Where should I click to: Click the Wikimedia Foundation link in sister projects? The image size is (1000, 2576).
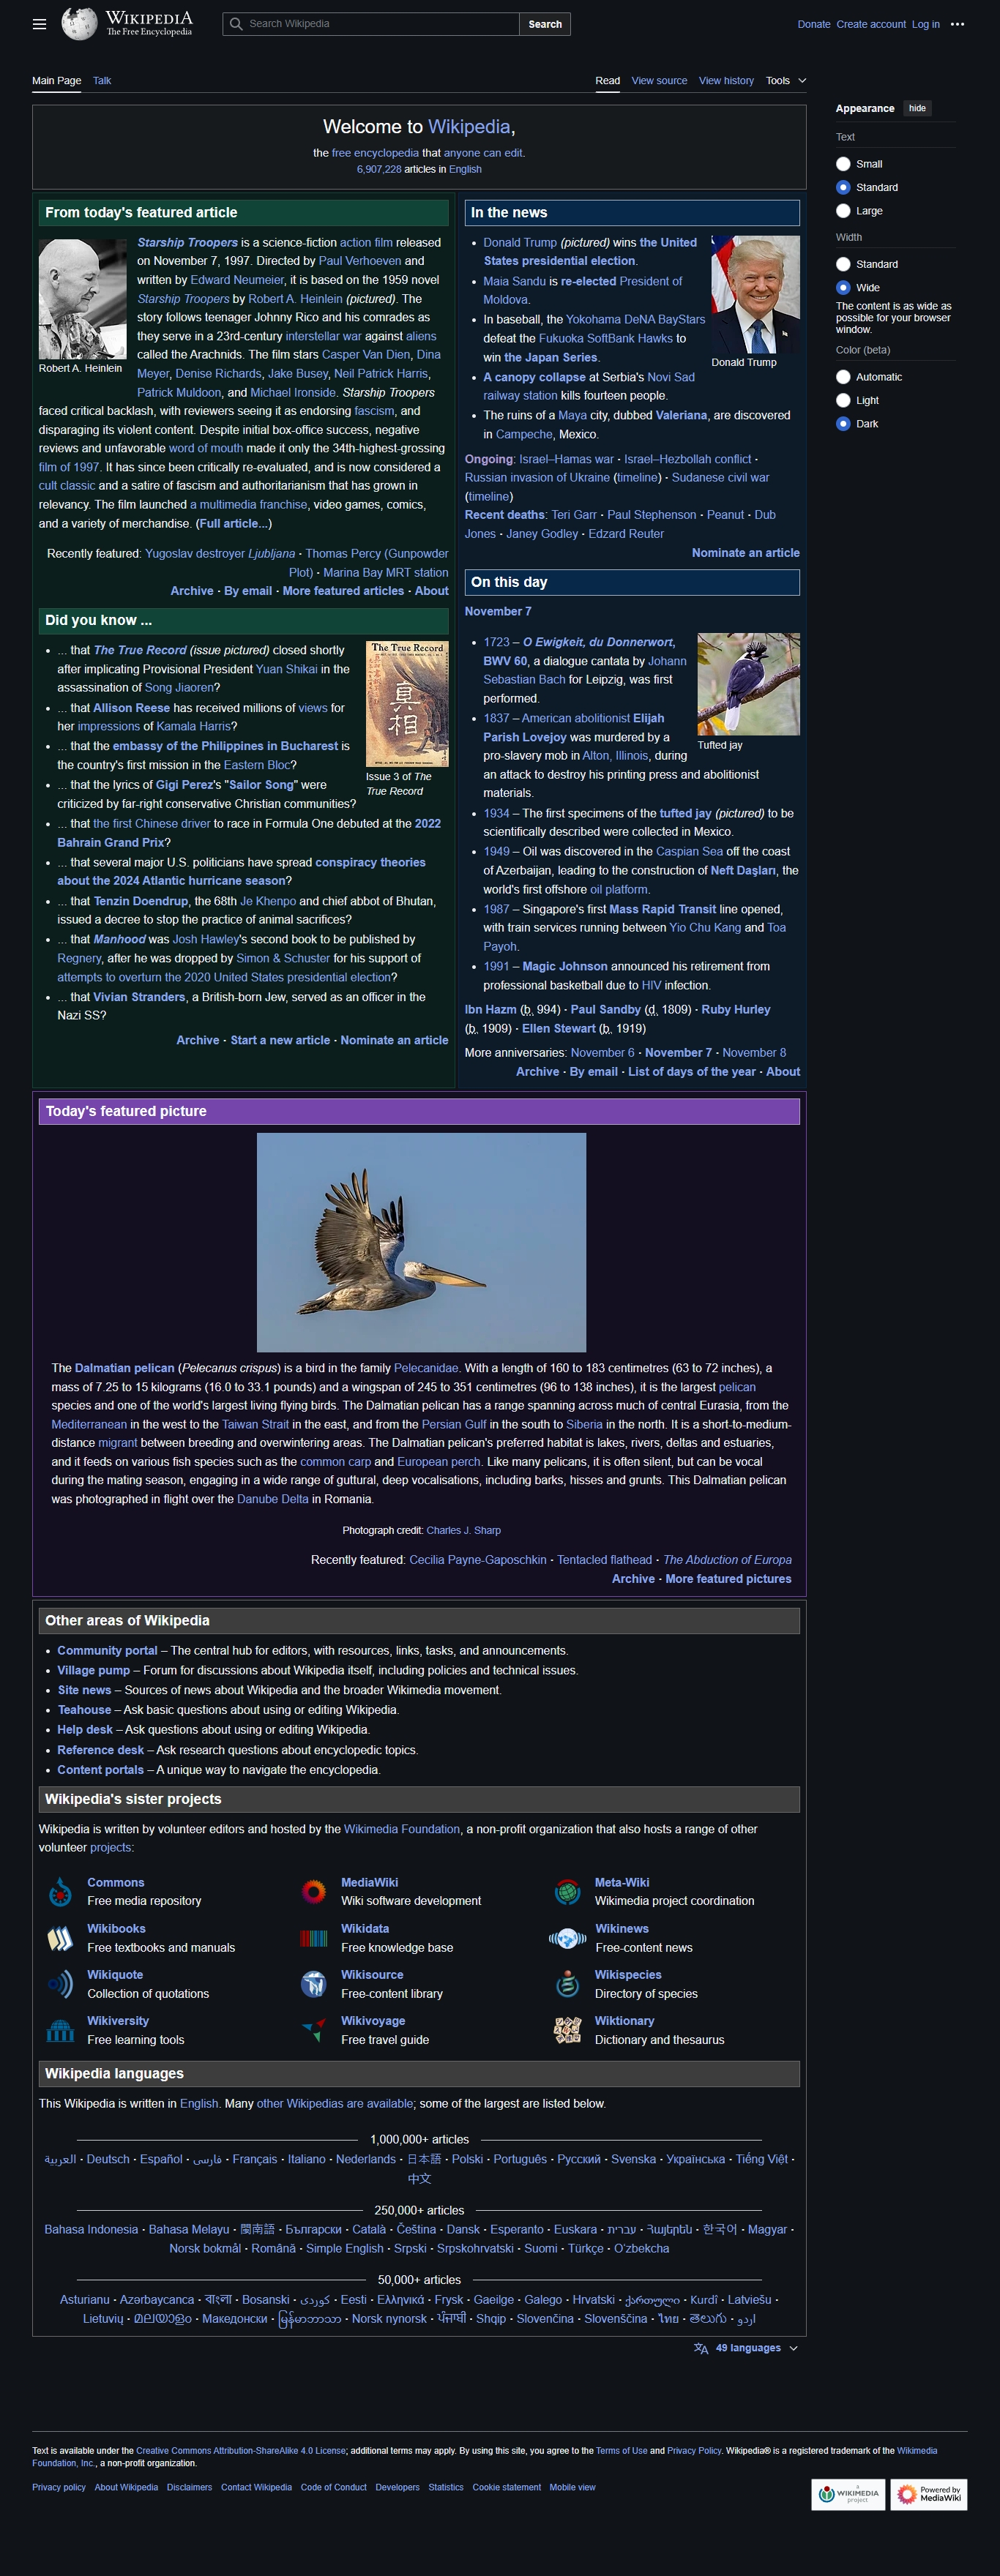pyautogui.click(x=402, y=1829)
